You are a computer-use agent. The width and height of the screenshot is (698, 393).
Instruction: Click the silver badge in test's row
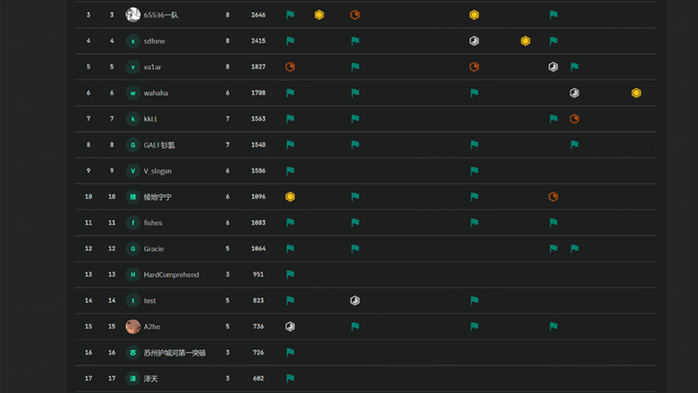355,300
